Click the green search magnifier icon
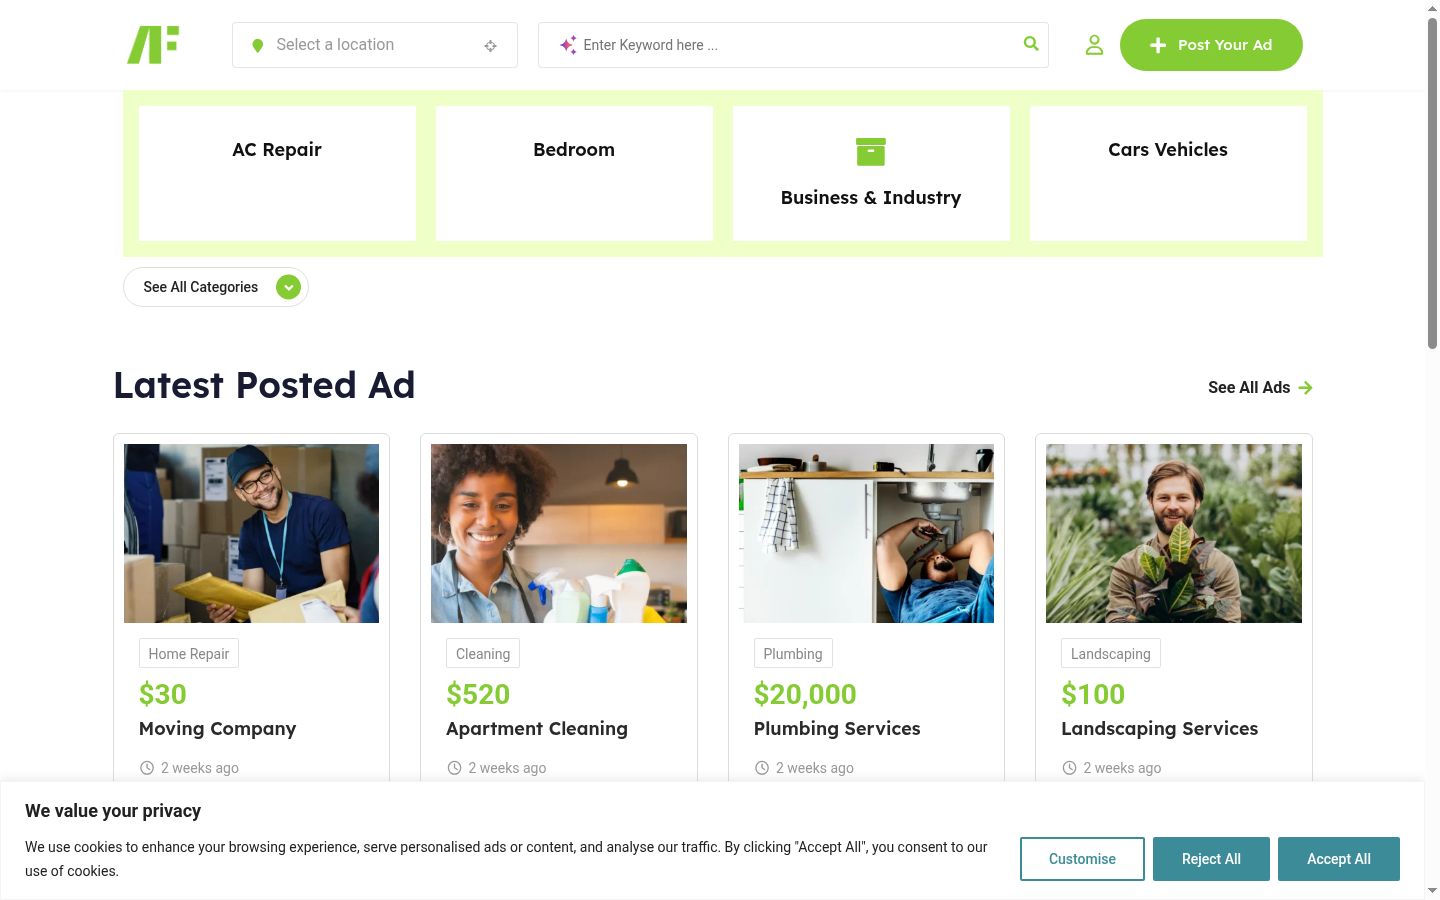Viewport: 1440px width, 900px height. (1031, 44)
